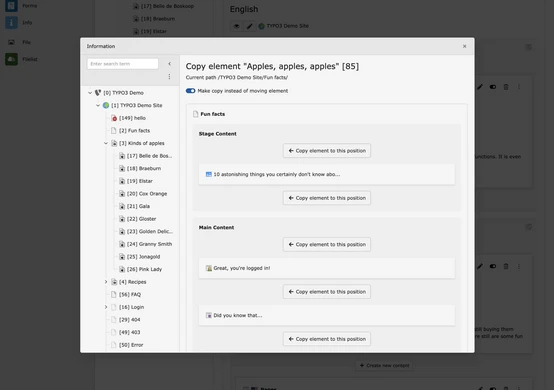
Task: Click the [19] Elstar page icon in background tree
Action: click(x=136, y=31)
